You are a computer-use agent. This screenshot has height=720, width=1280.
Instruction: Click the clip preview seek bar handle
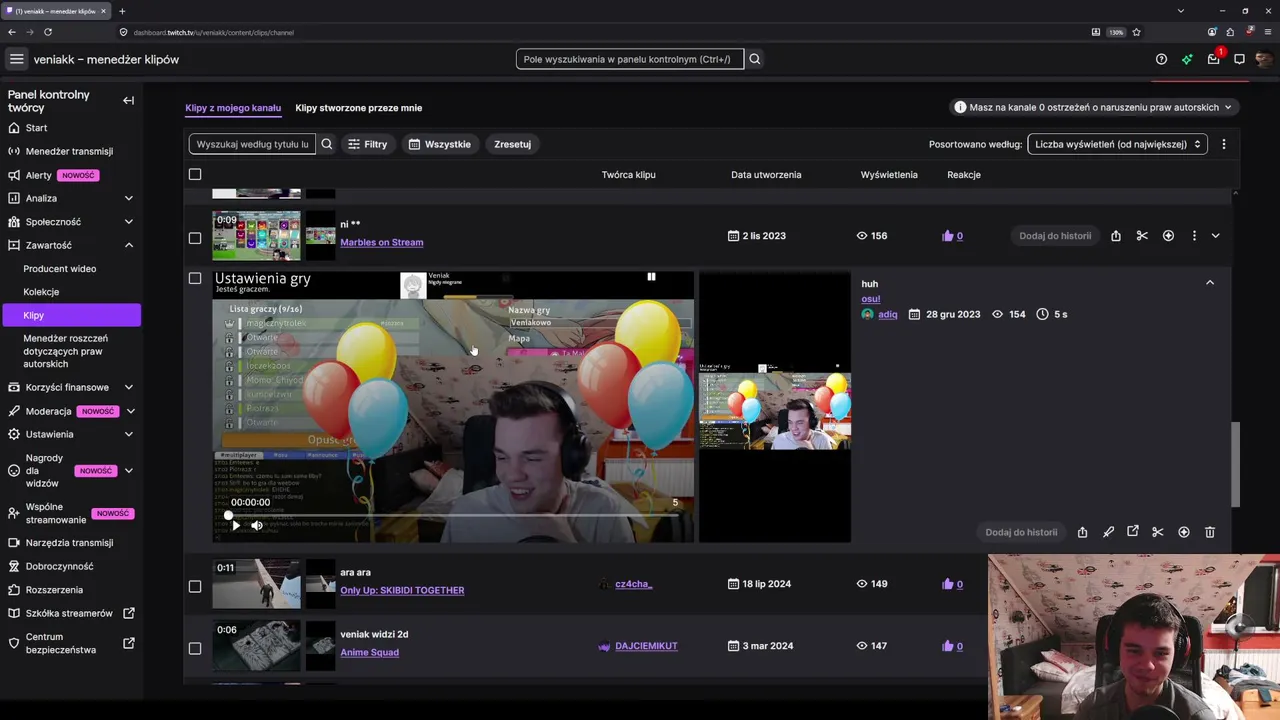229,515
